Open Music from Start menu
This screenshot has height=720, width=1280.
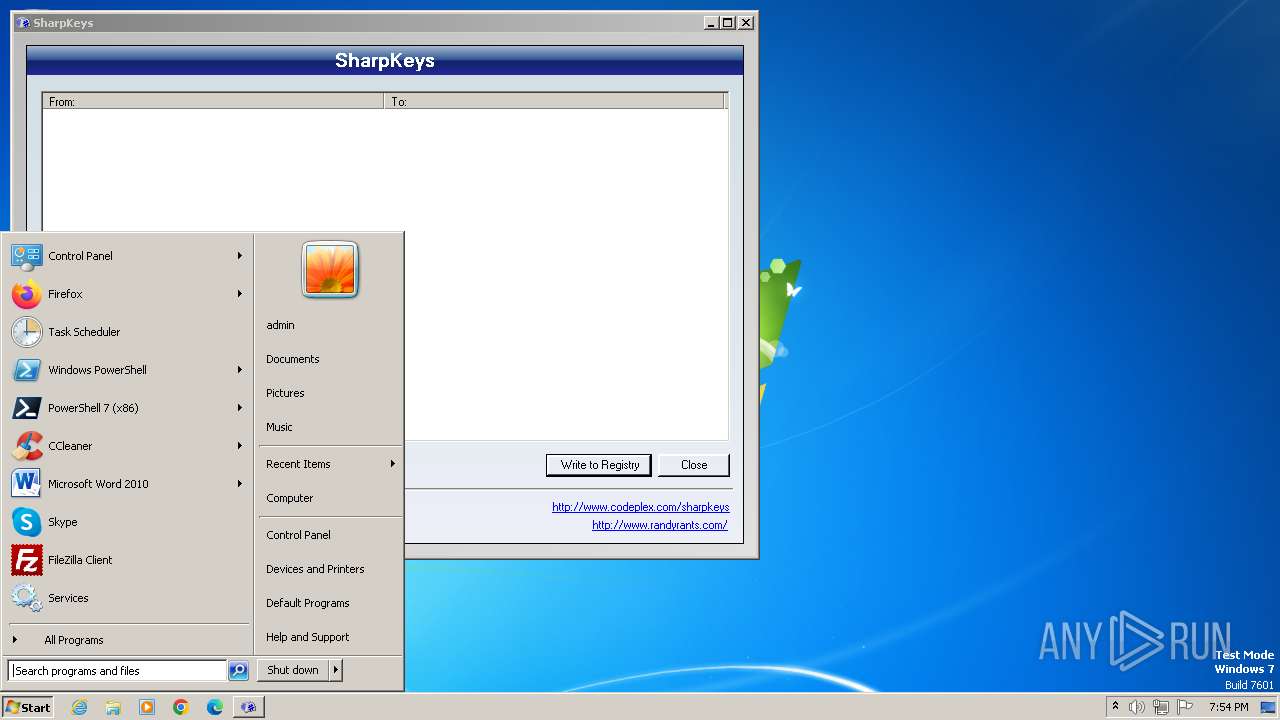(330, 427)
